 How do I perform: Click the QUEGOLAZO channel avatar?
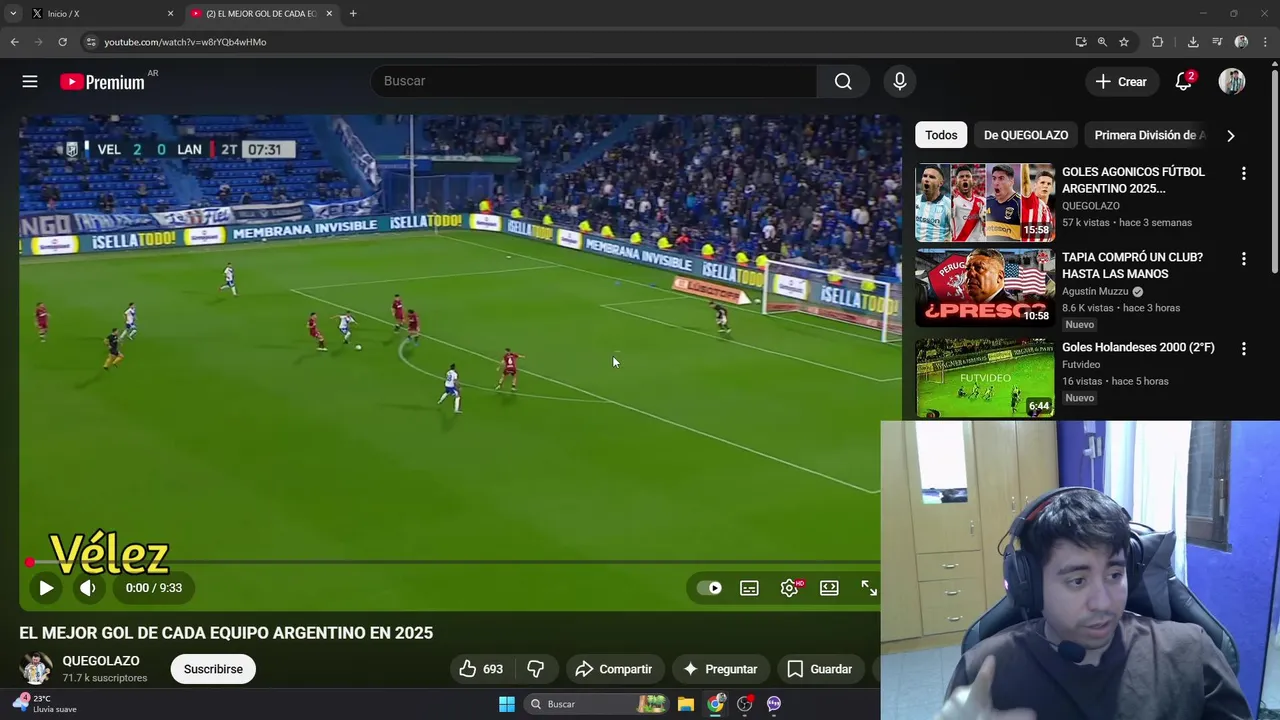point(36,668)
